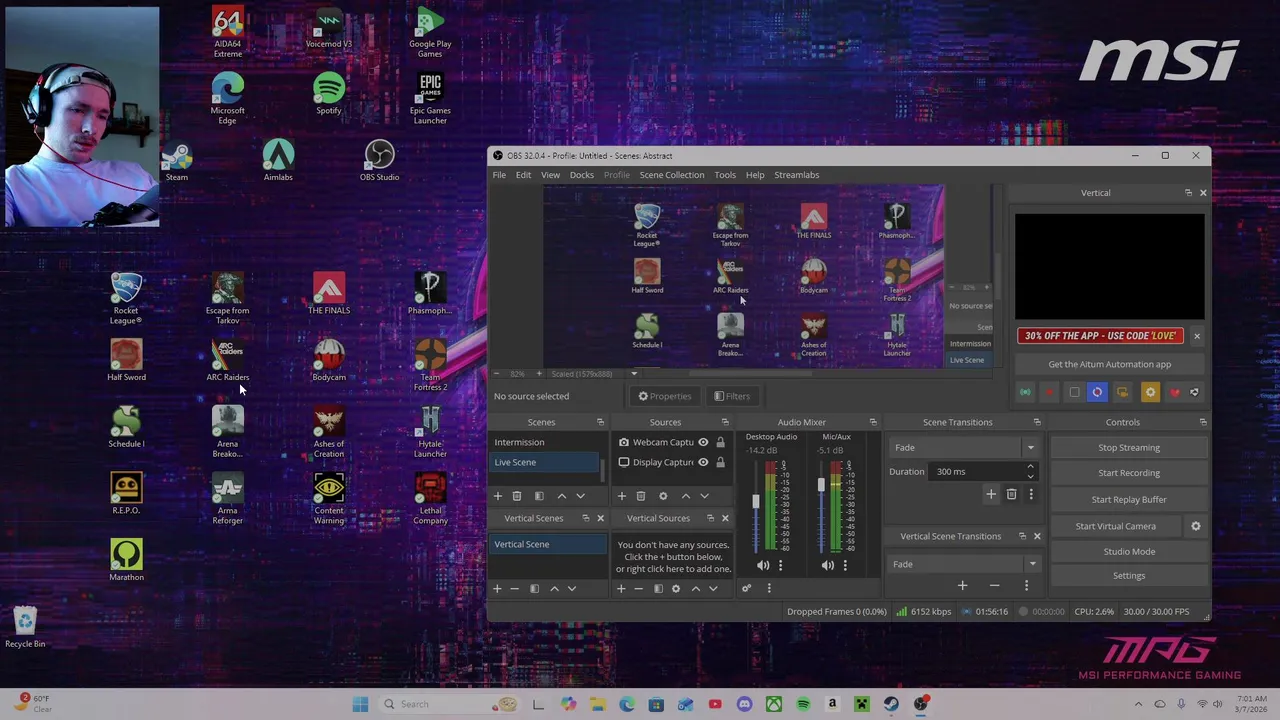The height and width of the screenshot is (720, 1280).
Task: Open the Docks menu
Action: (x=581, y=175)
